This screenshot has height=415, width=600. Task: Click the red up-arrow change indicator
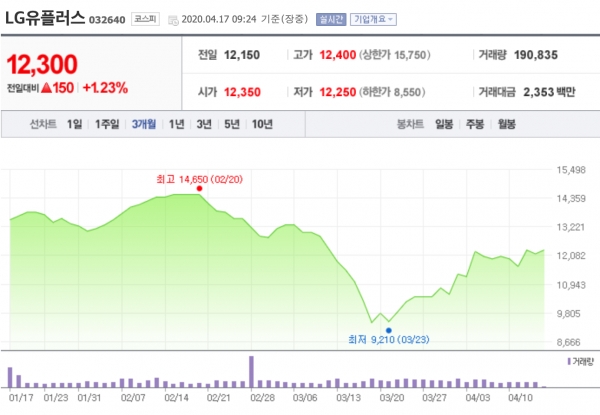click(46, 88)
